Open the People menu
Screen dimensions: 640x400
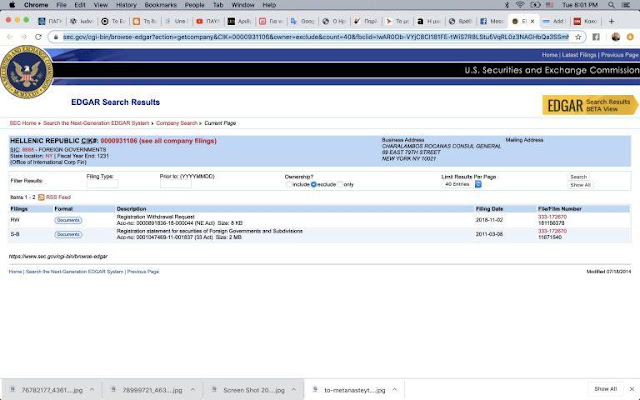194,5
